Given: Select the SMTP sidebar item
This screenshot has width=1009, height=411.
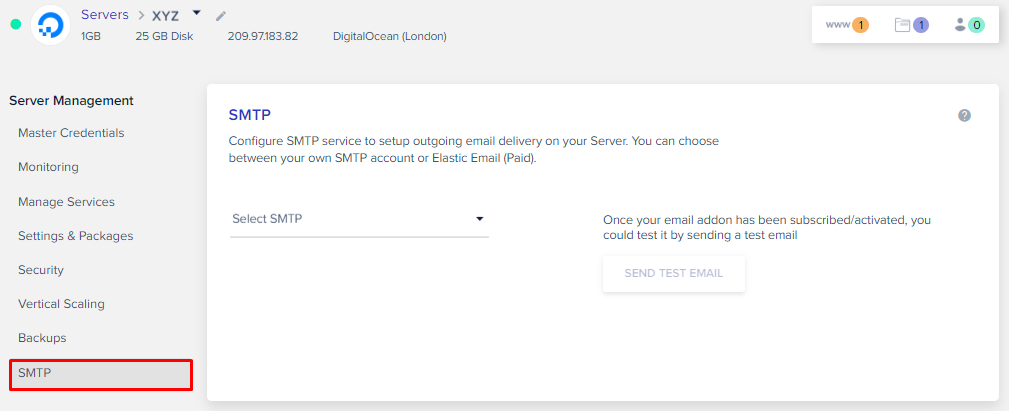Looking at the screenshot, I should coord(100,374).
